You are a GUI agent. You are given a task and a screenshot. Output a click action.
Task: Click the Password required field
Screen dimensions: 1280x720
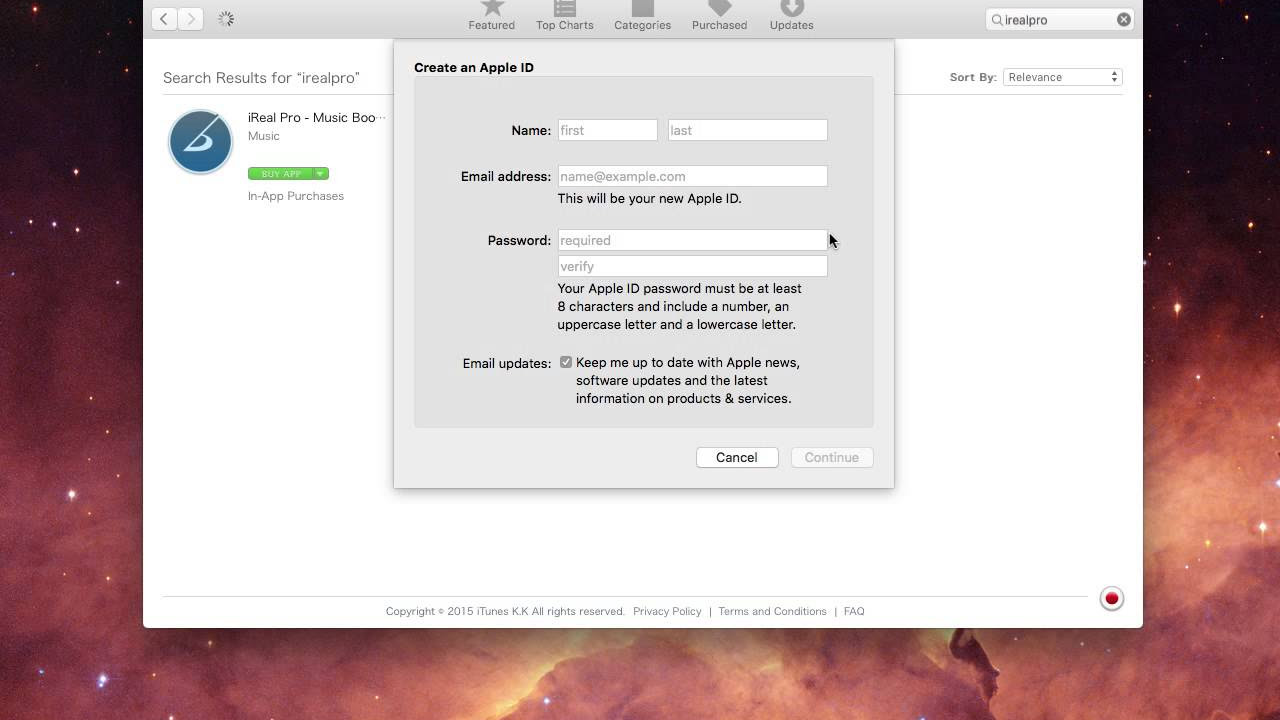(692, 240)
